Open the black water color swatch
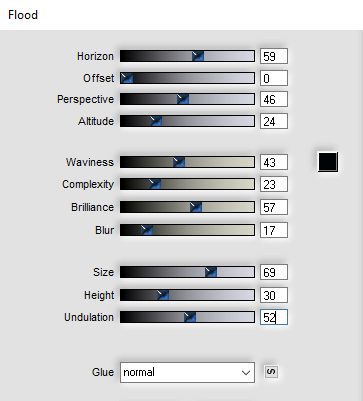 328,162
